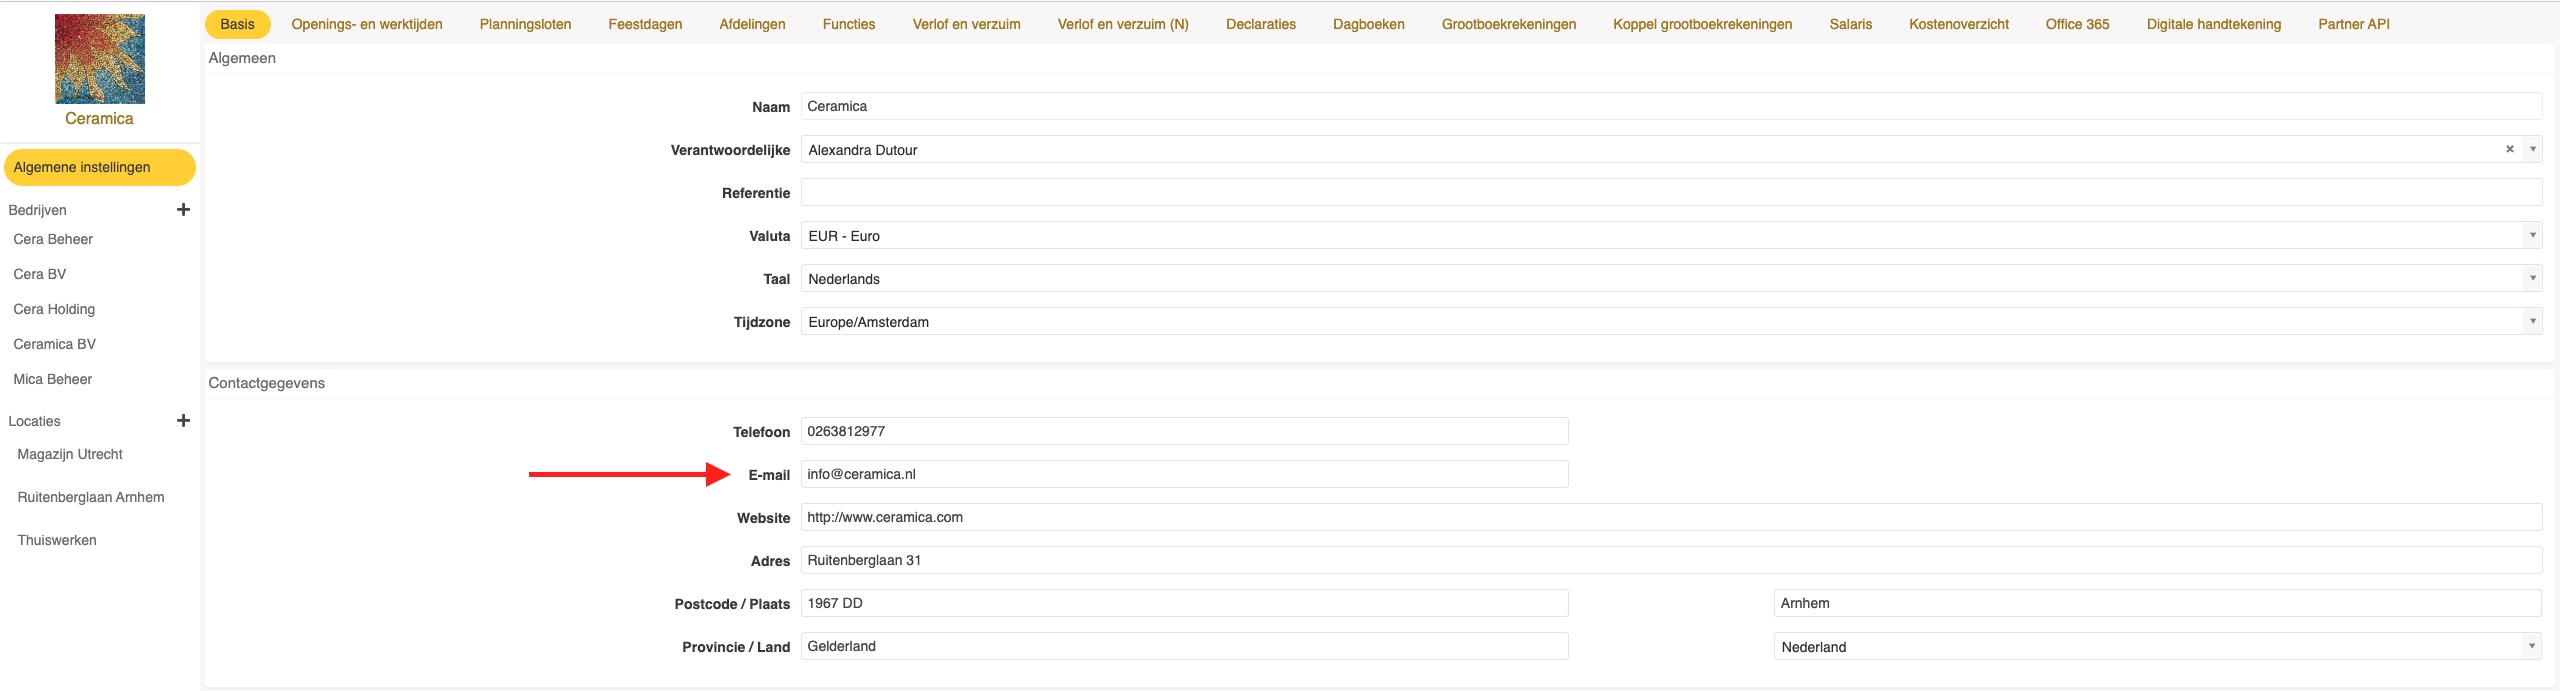Open the Verlof en verzuim (N) tab
The width and height of the screenshot is (2560, 691).
click(x=1124, y=24)
